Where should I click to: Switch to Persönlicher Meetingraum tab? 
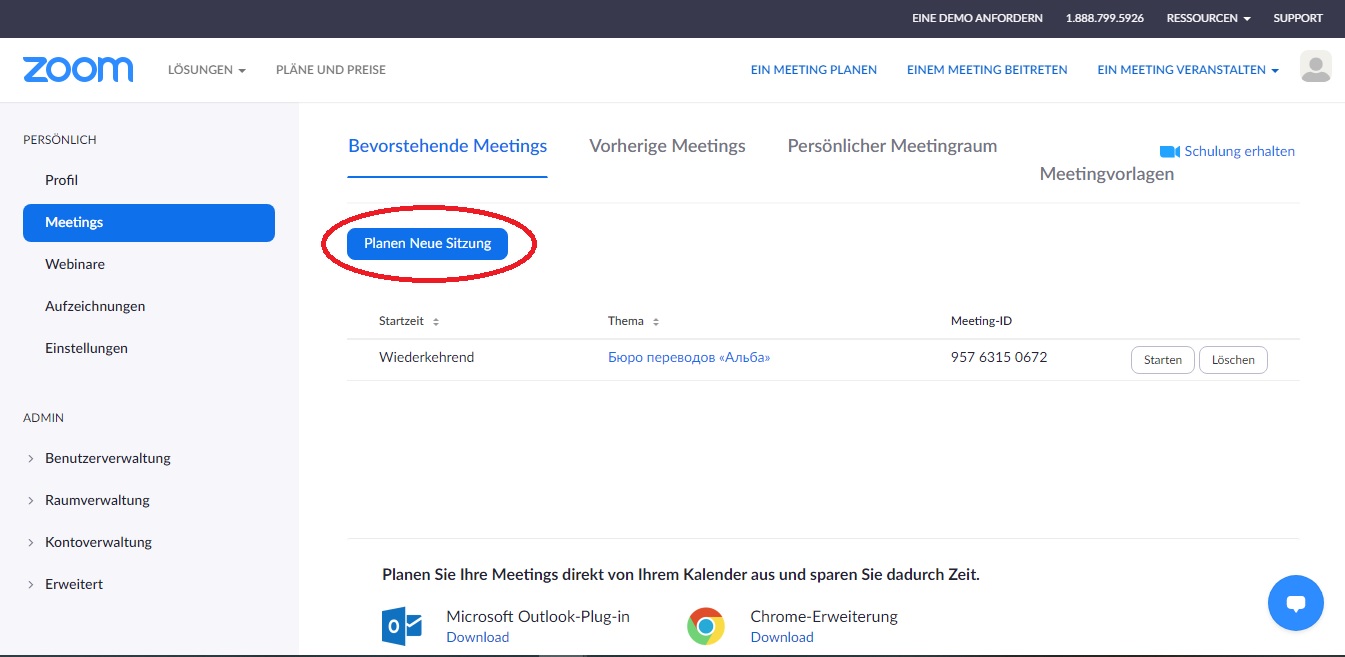(x=892, y=146)
